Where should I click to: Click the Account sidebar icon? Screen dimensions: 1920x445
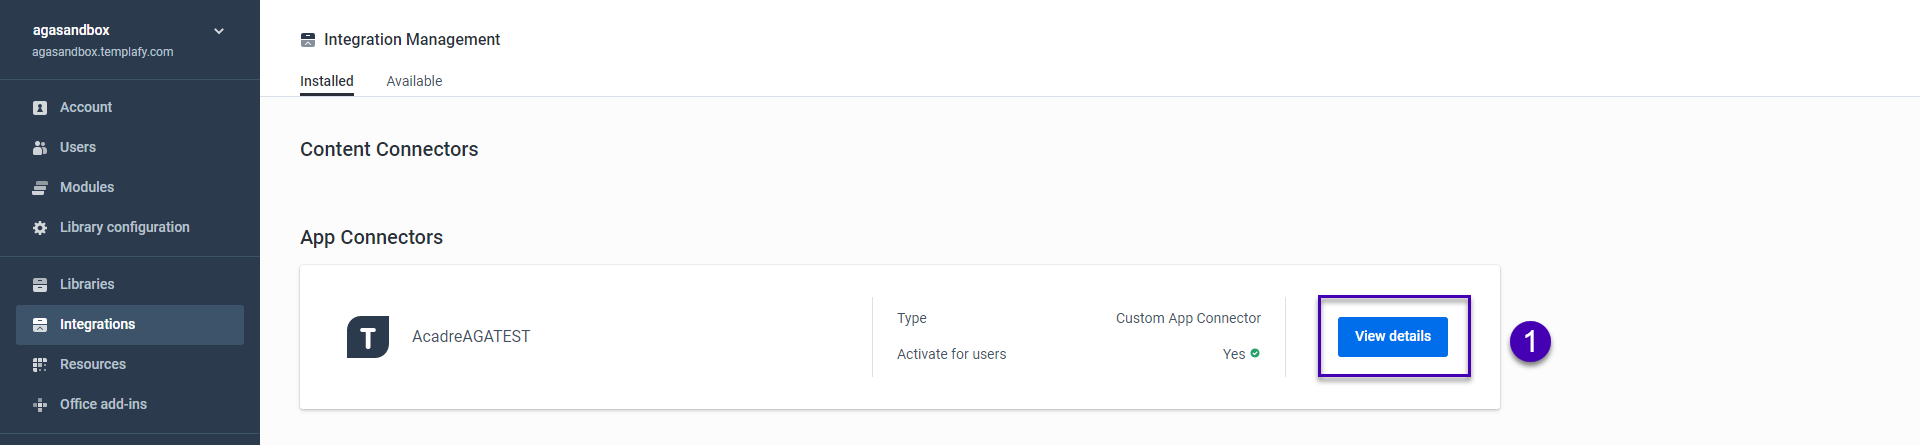[40, 108]
